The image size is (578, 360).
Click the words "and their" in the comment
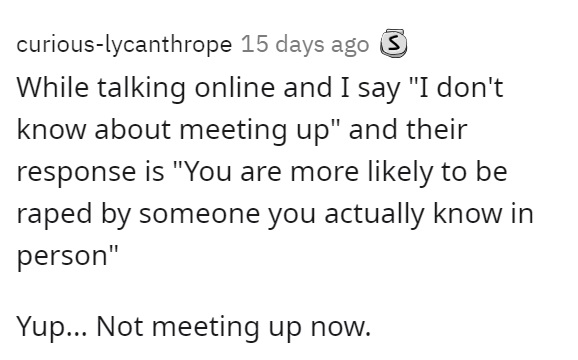(x=408, y=130)
